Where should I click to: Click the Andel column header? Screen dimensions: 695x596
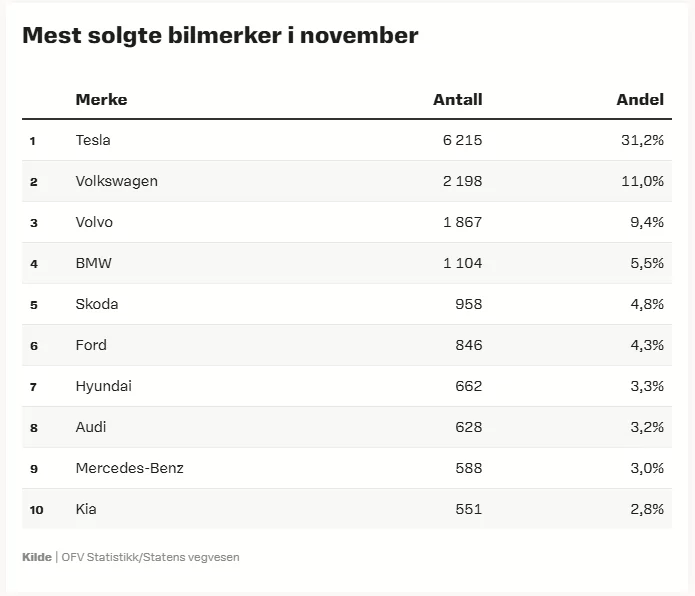coord(640,99)
